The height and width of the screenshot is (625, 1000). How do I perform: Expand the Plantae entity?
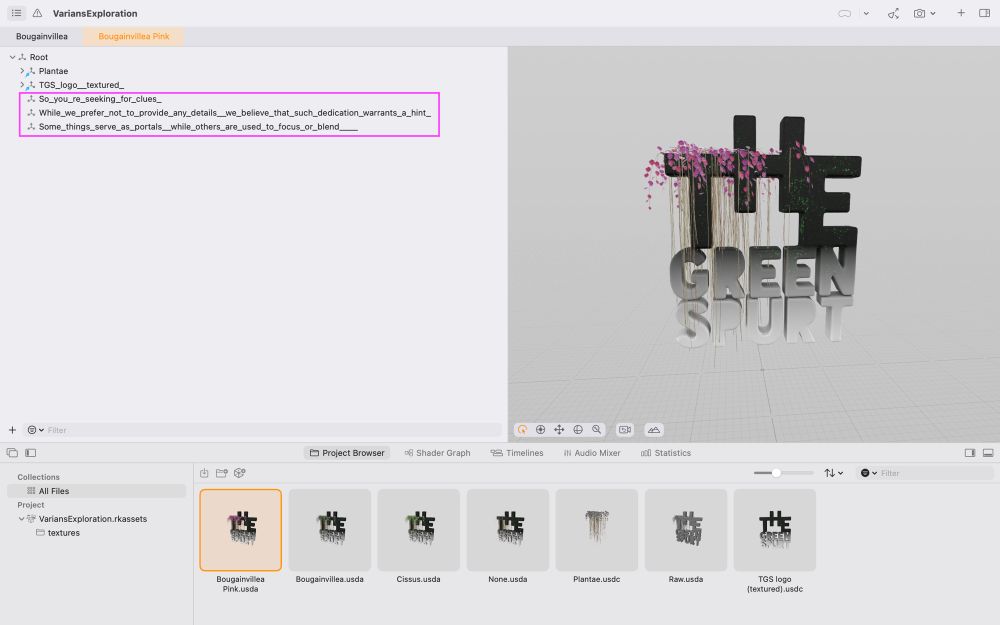22,71
